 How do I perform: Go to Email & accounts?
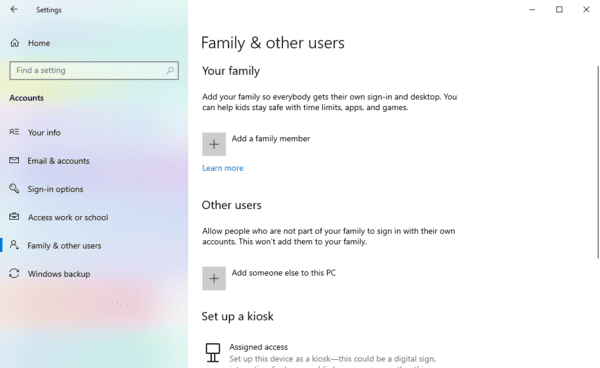click(58, 161)
